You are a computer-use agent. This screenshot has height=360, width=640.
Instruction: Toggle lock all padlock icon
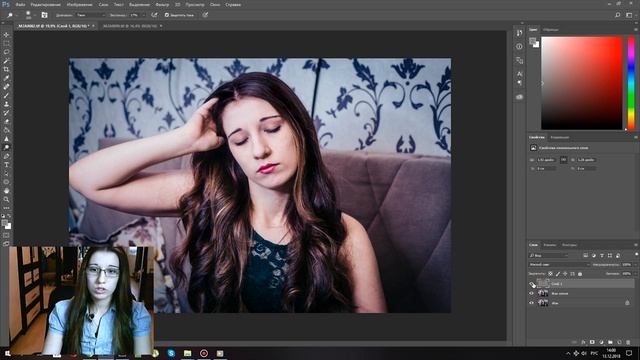580,273
